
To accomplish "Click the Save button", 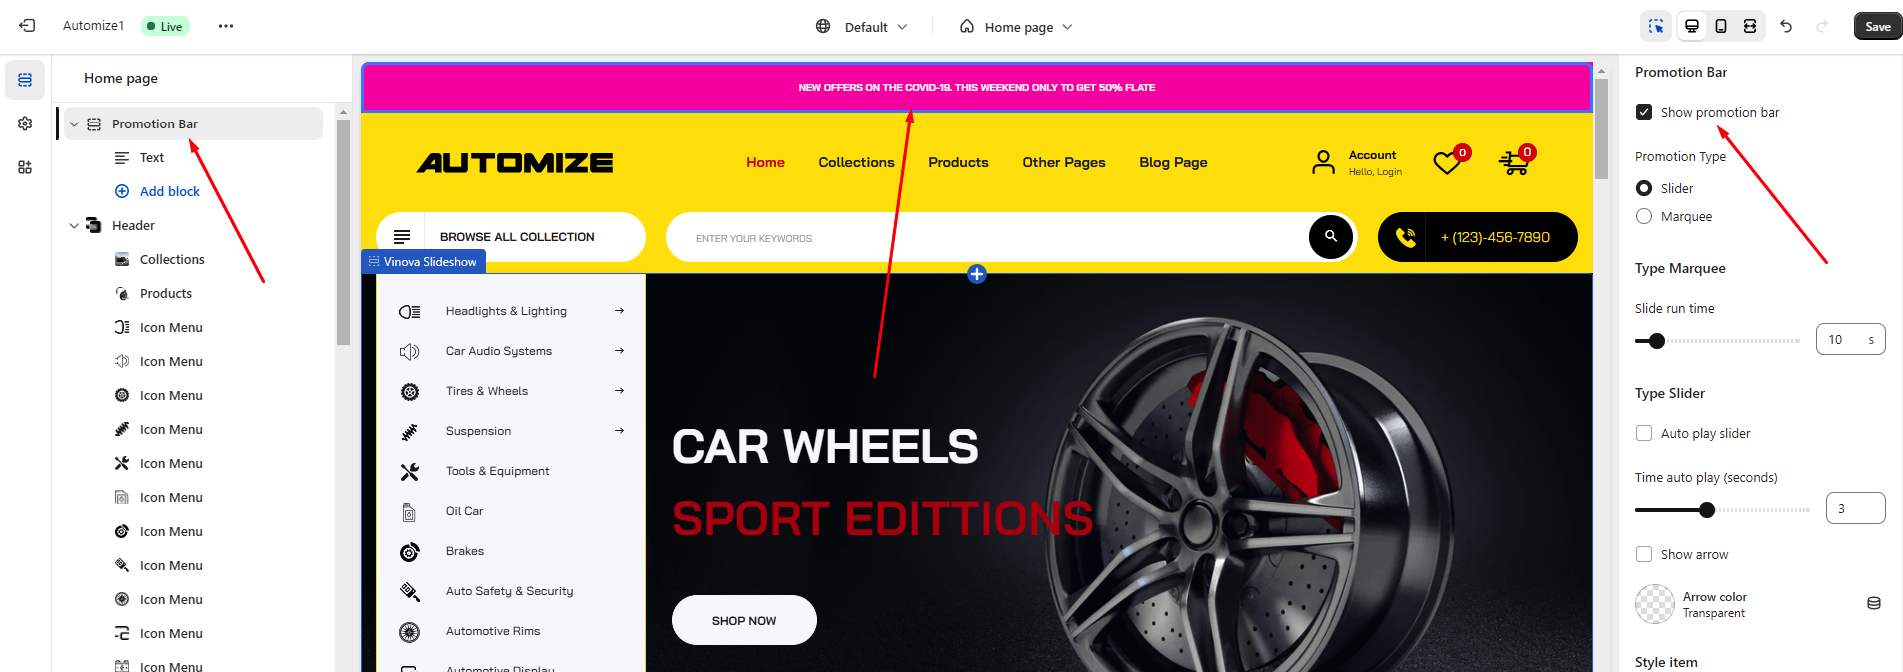I will click(1878, 26).
